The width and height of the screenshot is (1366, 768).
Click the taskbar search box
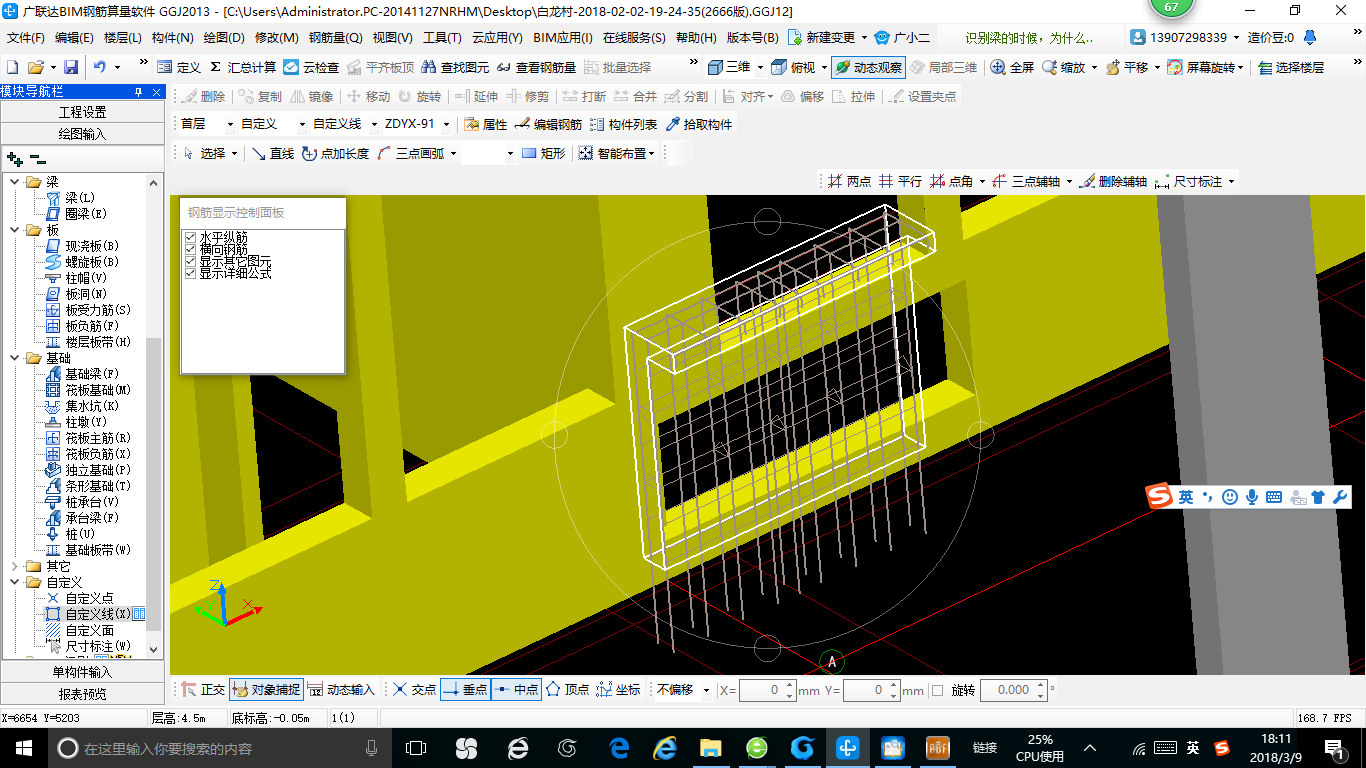219,747
